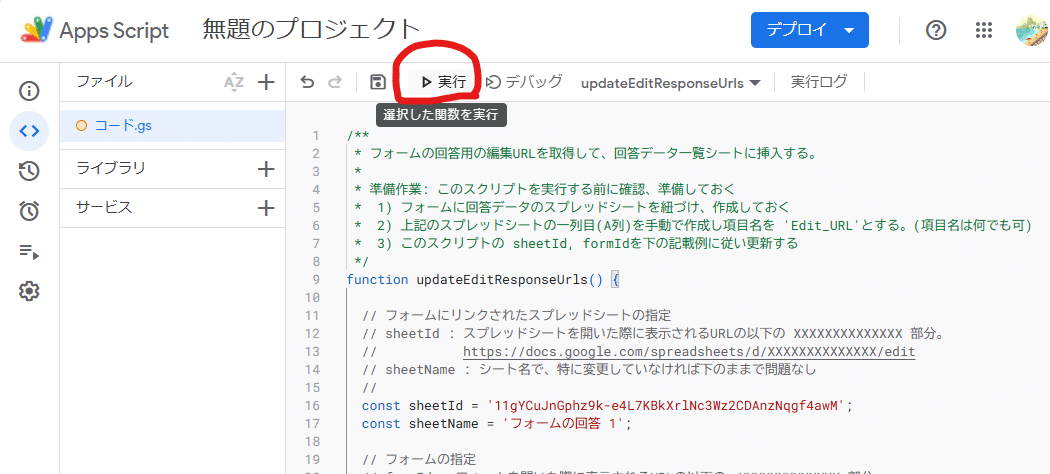Open the editor code icon in sidebar
The image size is (1050, 474).
point(29,131)
